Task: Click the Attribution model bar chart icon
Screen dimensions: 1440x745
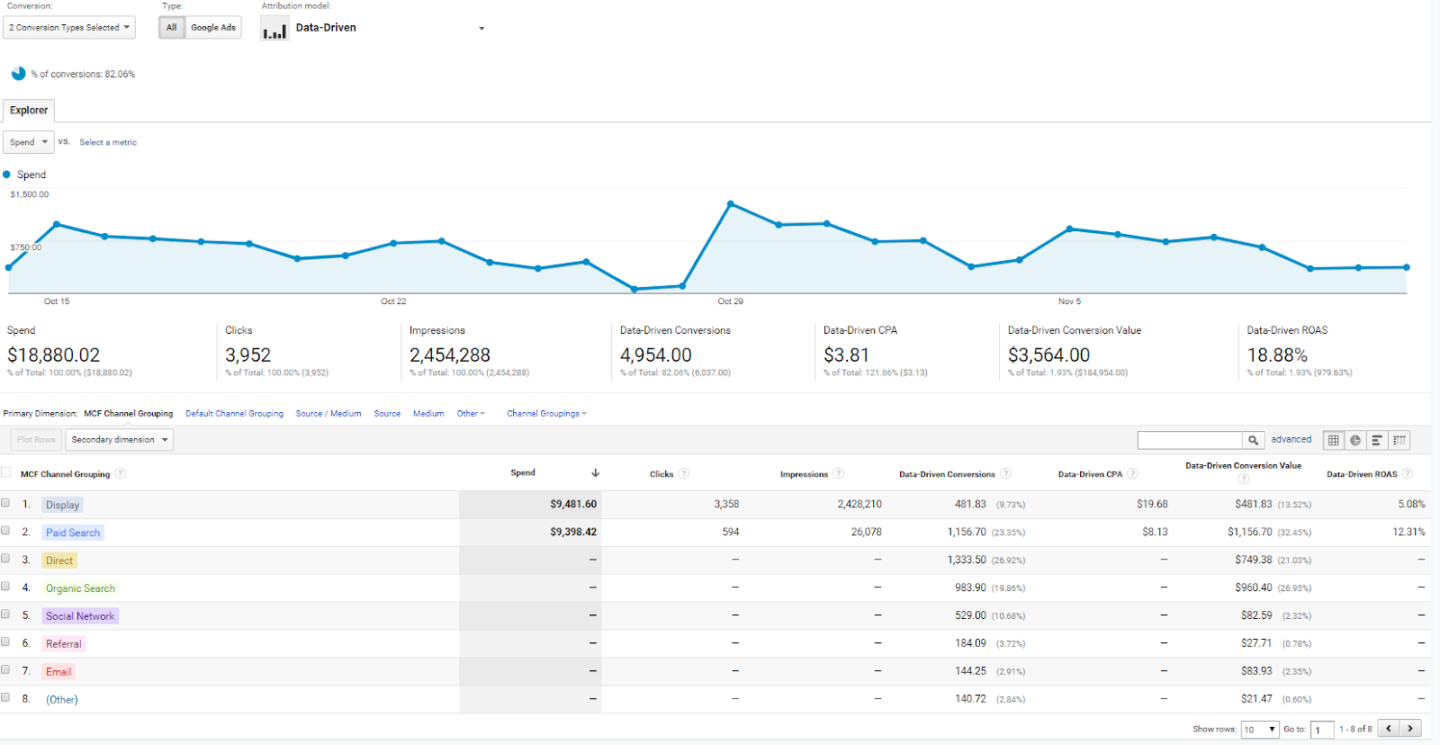Action: coord(274,27)
